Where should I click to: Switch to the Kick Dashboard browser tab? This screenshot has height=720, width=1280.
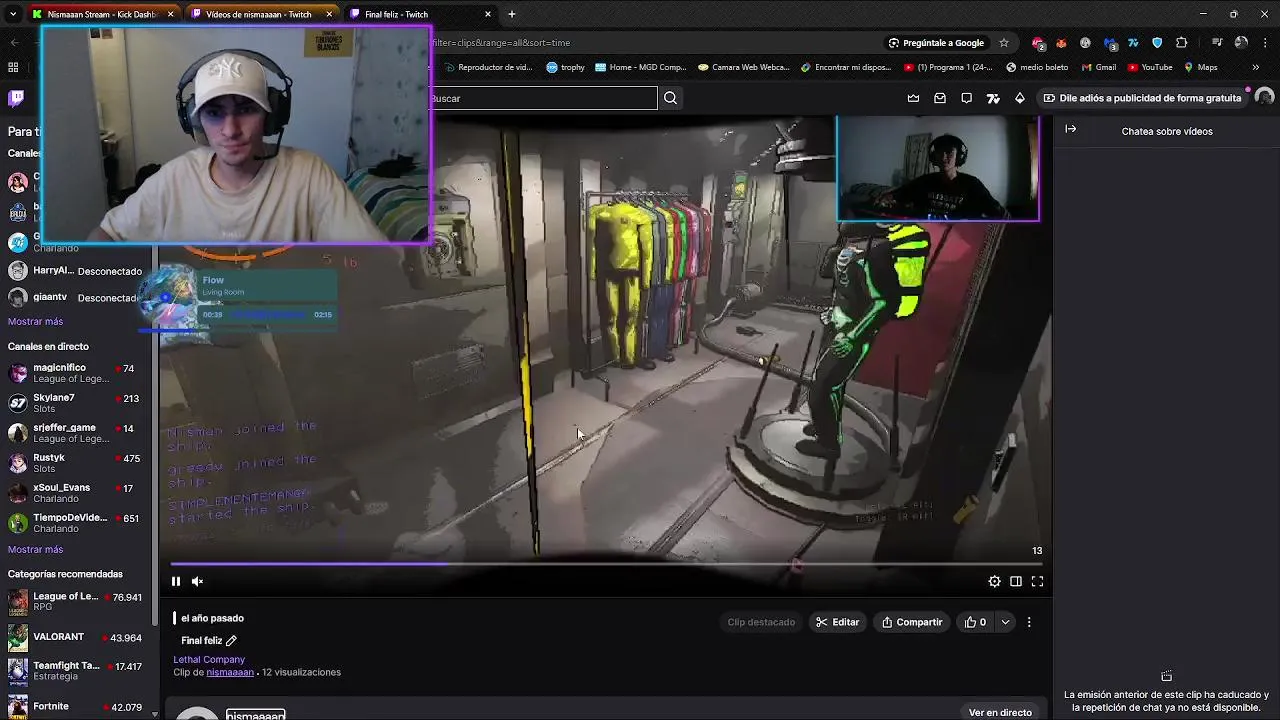103,14
